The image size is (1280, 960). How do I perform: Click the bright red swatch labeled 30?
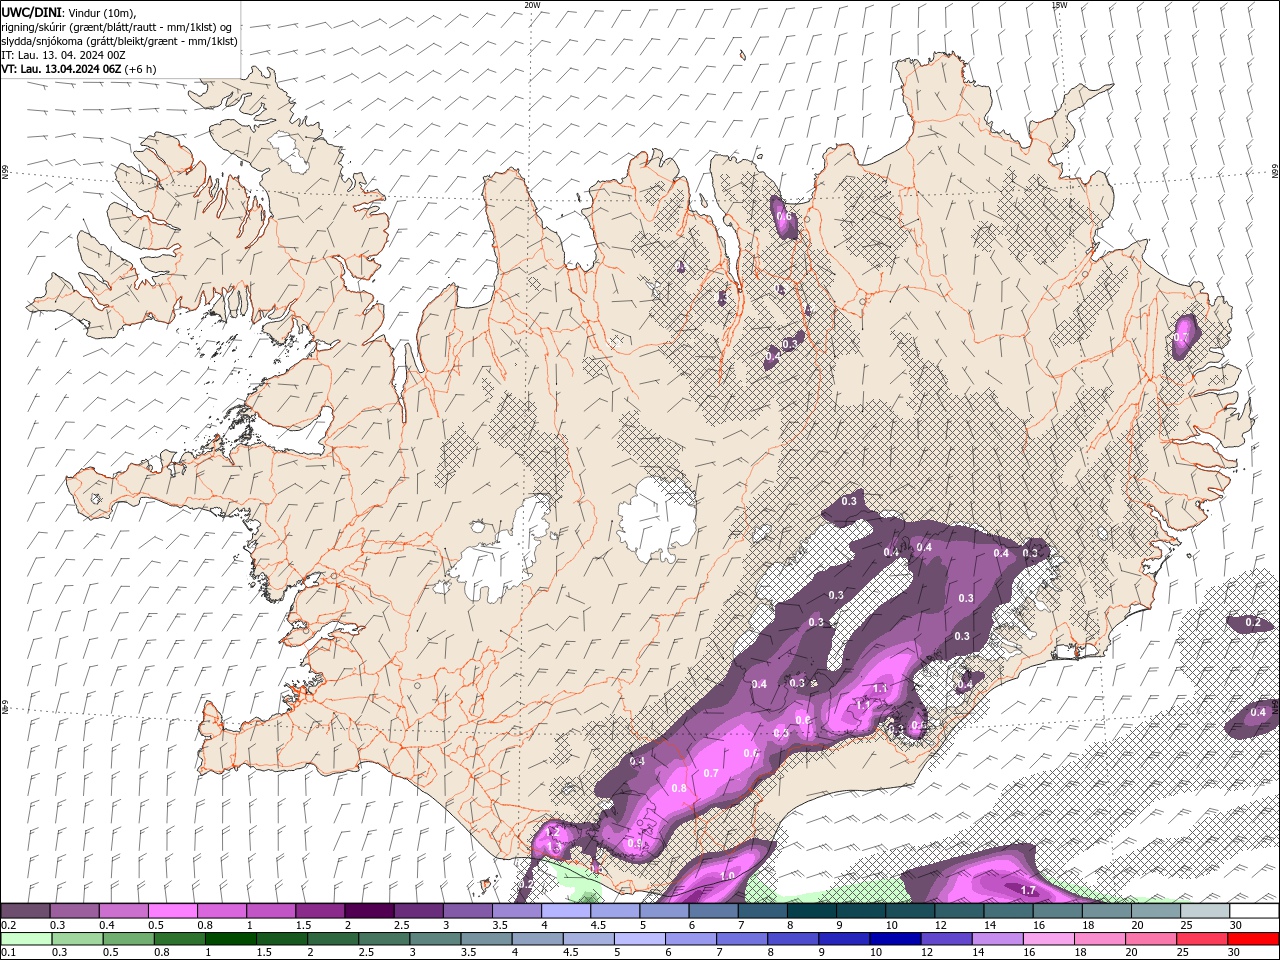[1254, 939]
